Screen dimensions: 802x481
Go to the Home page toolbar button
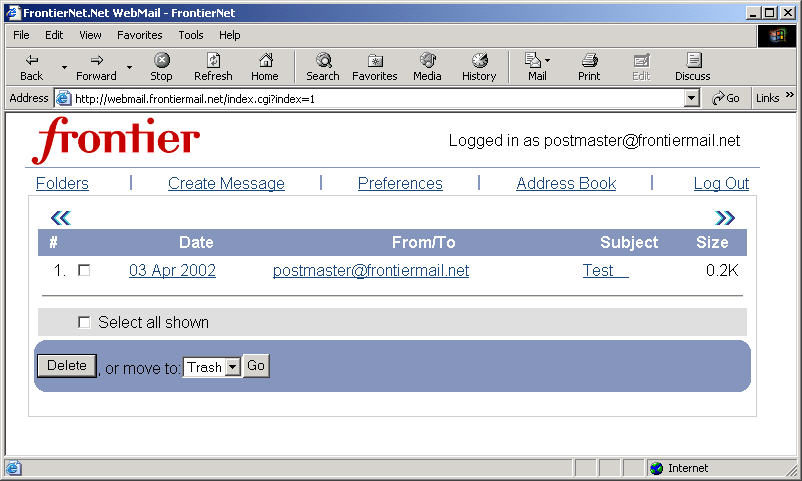tap(265, 67)
